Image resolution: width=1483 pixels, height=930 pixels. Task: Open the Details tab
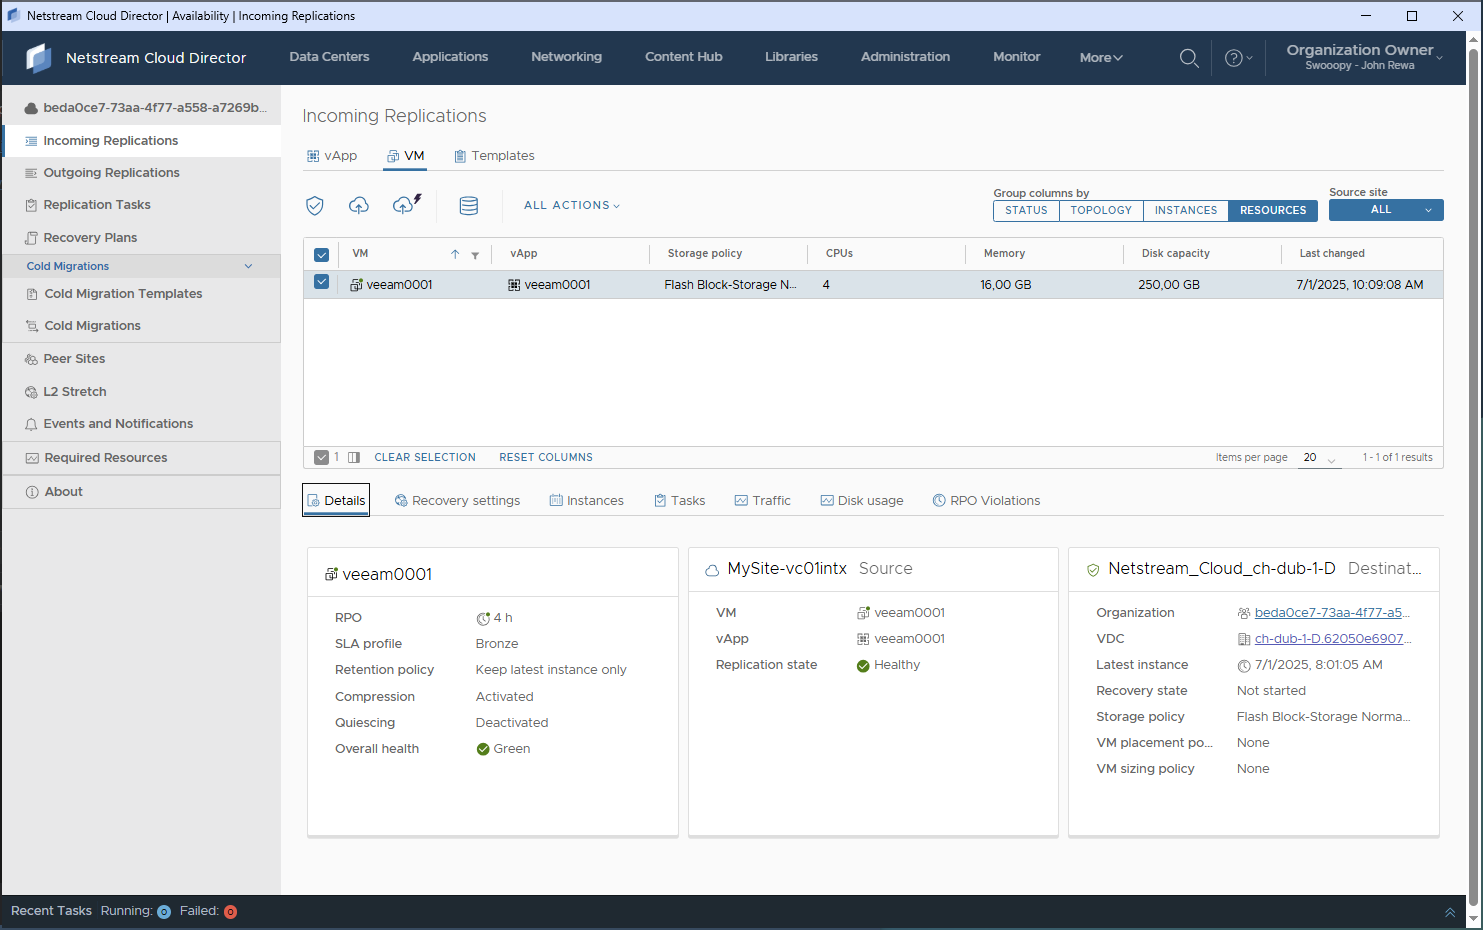[336, 501]
